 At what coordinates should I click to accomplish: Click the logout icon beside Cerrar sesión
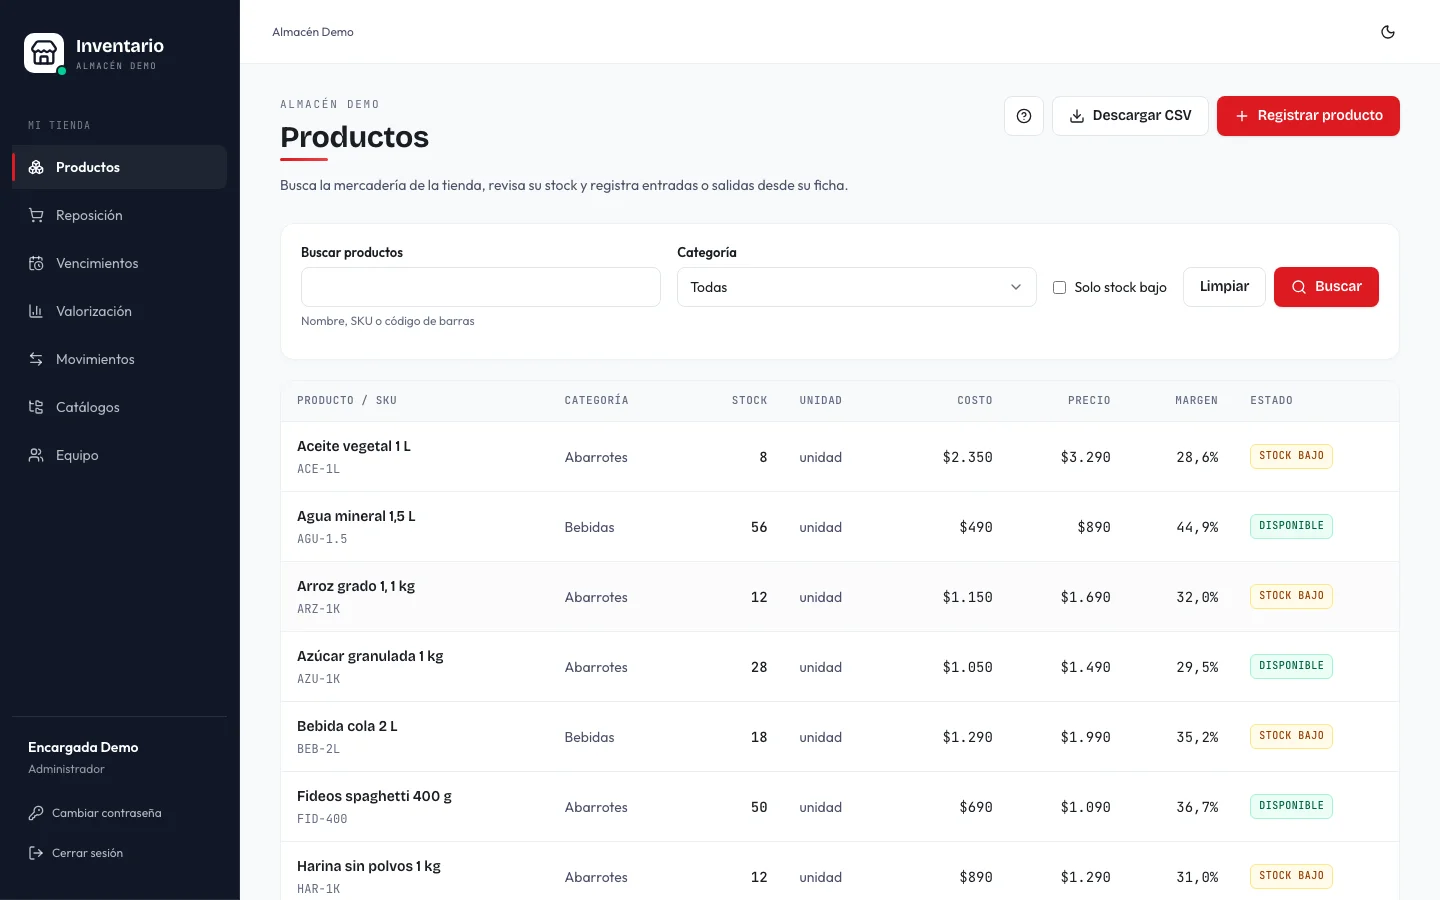coord(36,853)
